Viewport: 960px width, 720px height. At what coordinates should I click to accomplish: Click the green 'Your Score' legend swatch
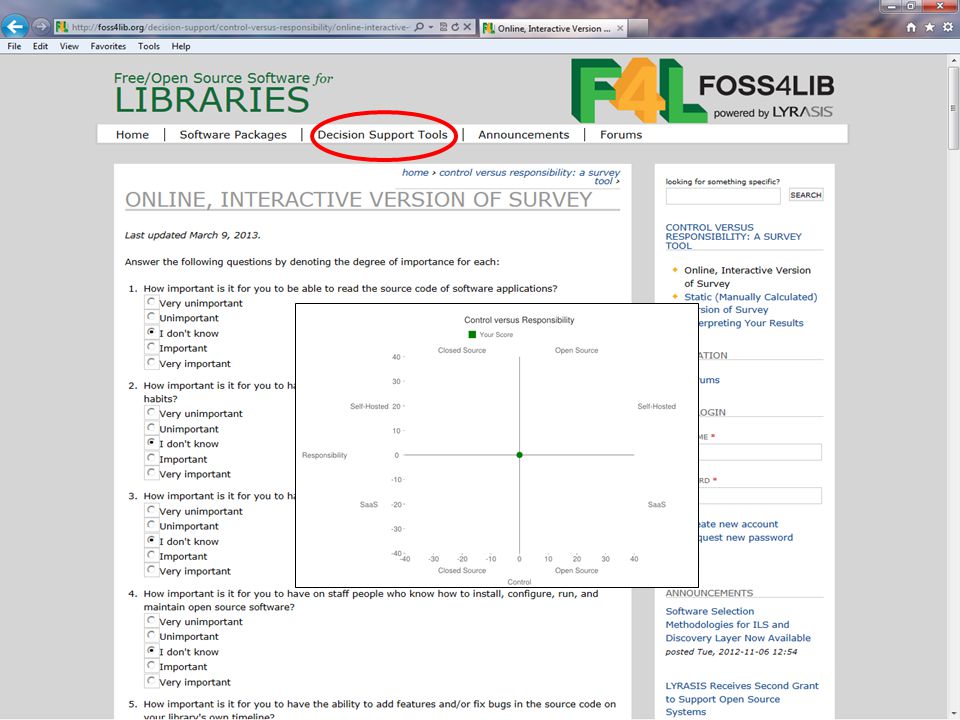(x=472, y=334)
